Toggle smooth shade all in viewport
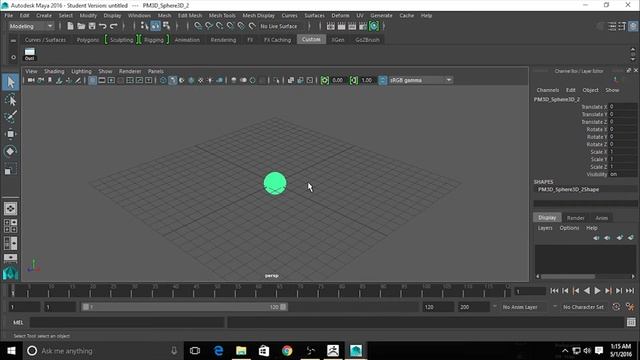This screenshot has width=640, height=360. [172, 80]
